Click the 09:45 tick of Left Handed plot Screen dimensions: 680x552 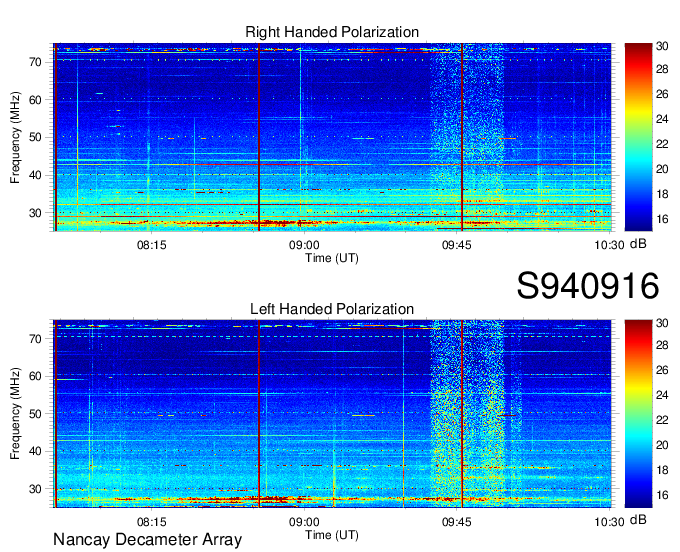[x=457, y=522]
